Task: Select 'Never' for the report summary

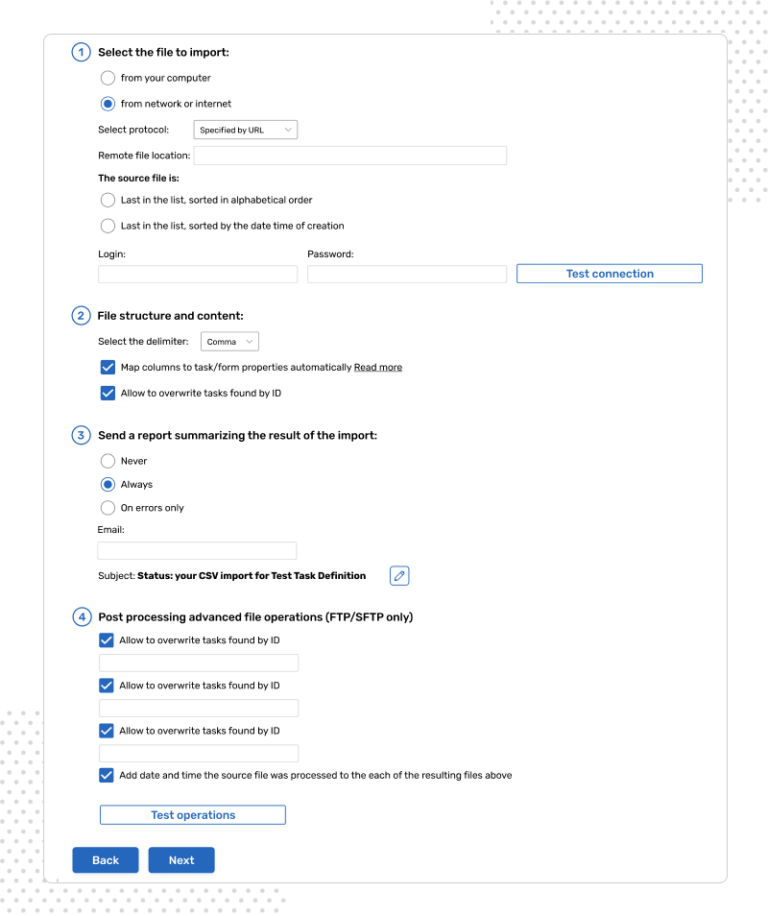Action: (107, 461)
